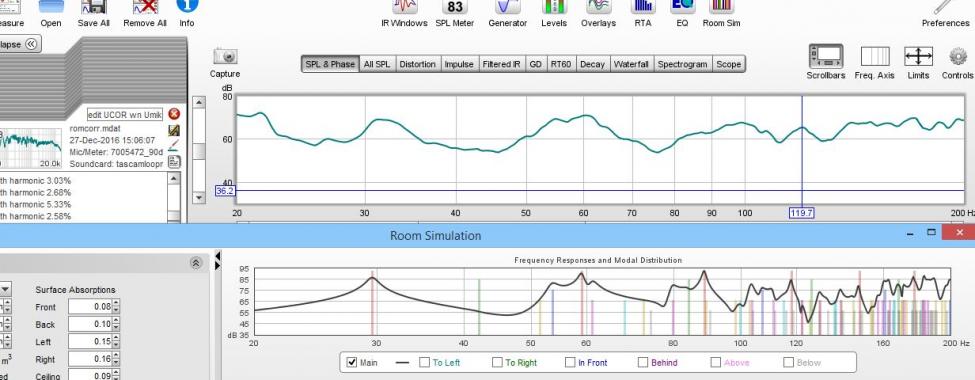Click the measurement name text field
The image size is (975, 380).
(x=124, y=114)
